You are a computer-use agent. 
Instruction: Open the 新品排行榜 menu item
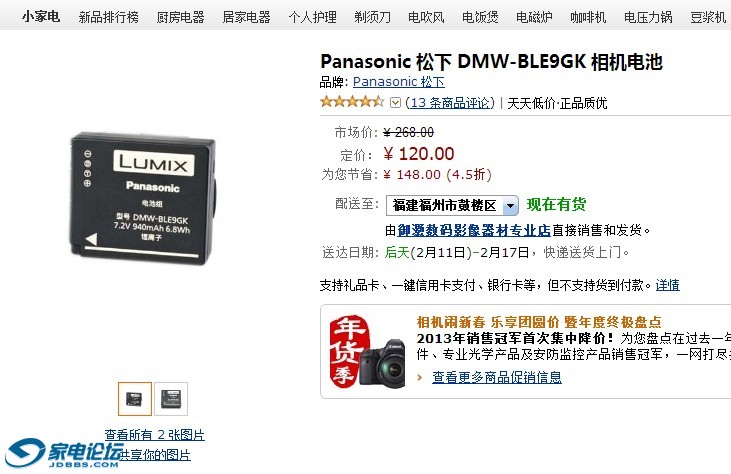tap(109, 17)
